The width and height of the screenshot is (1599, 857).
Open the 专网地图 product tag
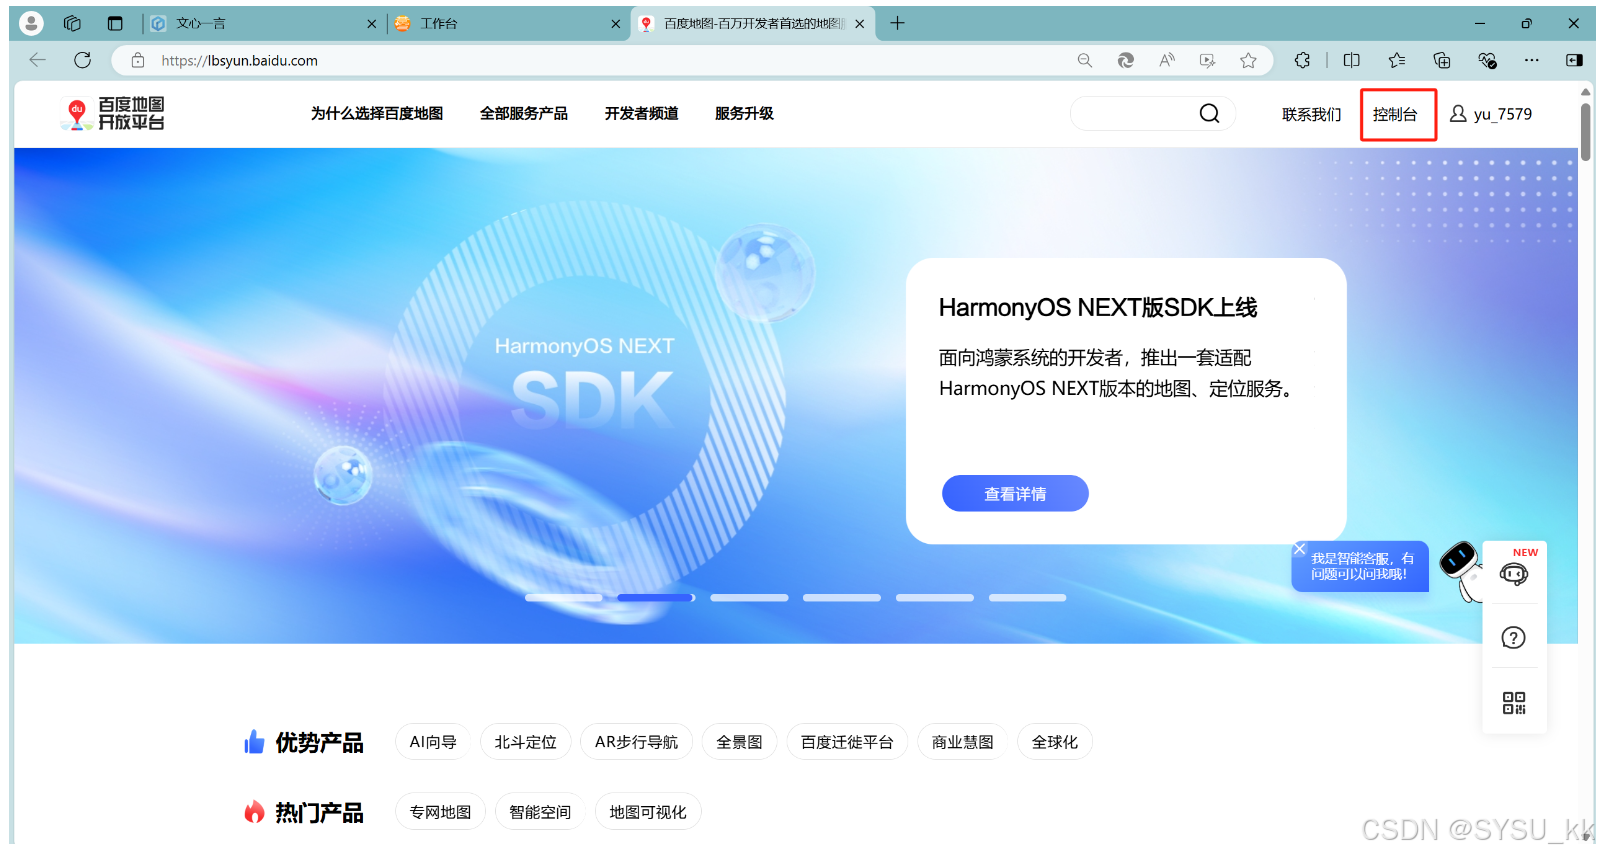tap(440, 812)
